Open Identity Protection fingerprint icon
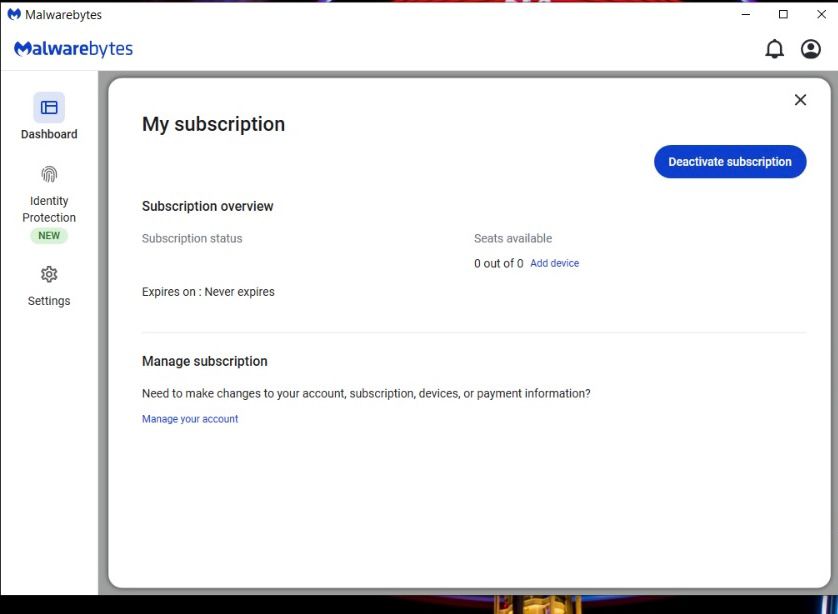The width and height of the screenshot is (838, 614). point(49,174)
